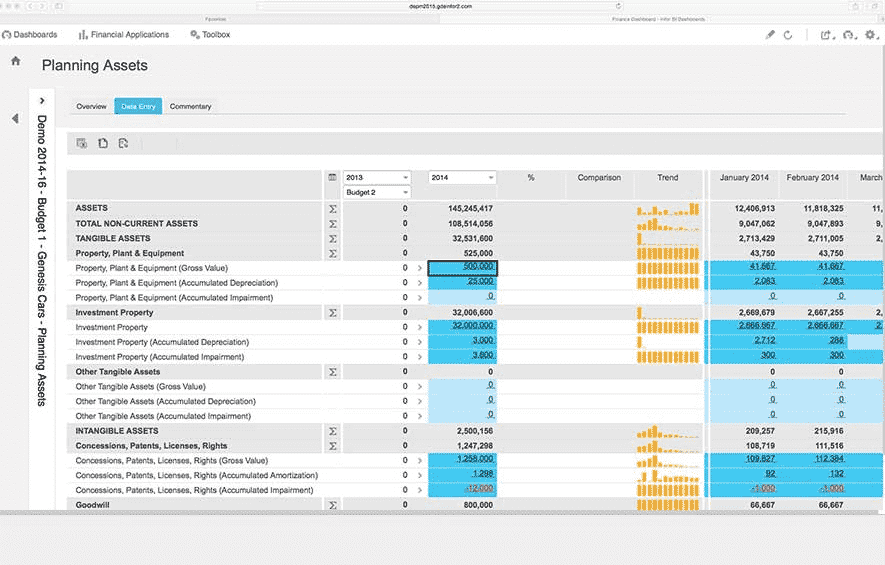The height and width of the screenshot is (565, 885).
Task: Click the sigma icon in the ASSETS row
Action: click(332, 208)
